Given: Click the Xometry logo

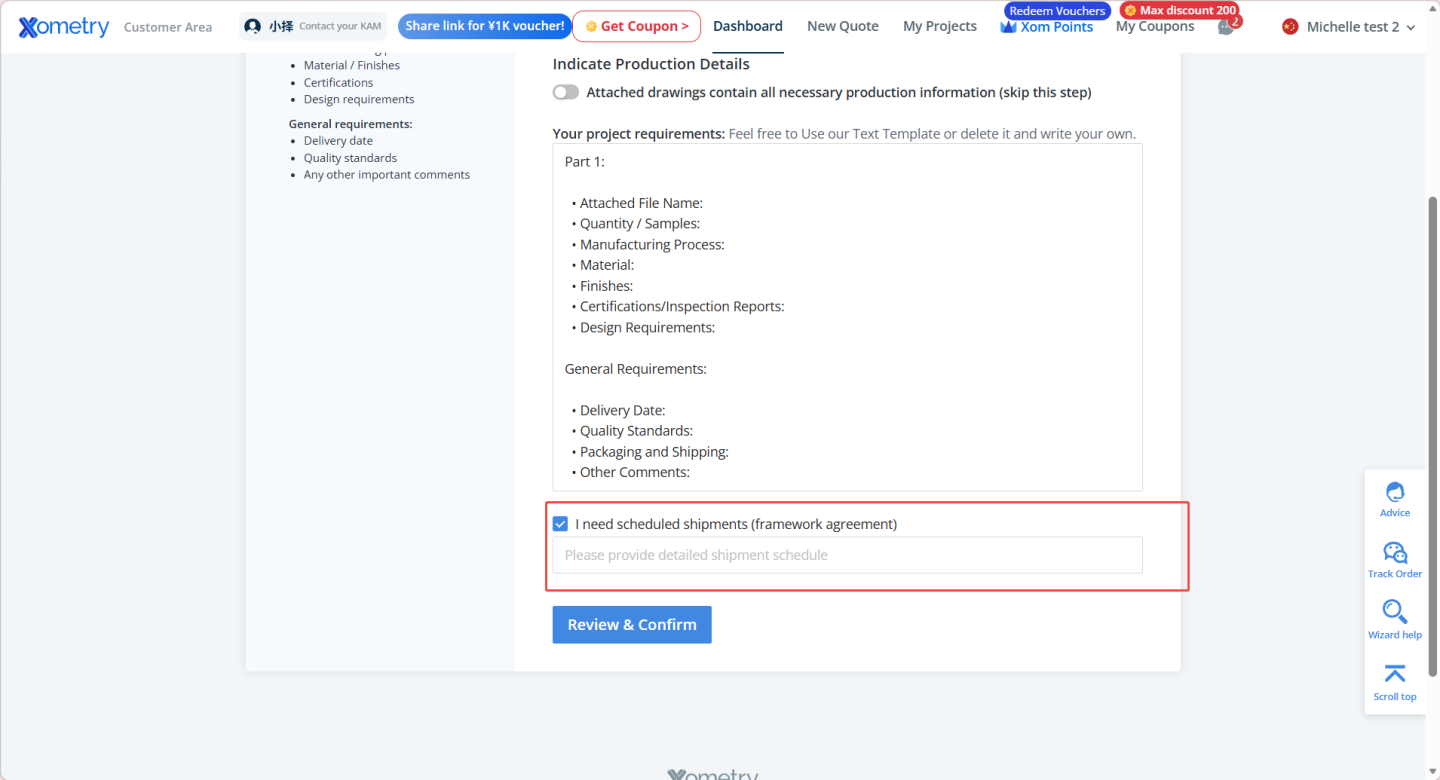Looking at the screenshot, I should (64, 27).
